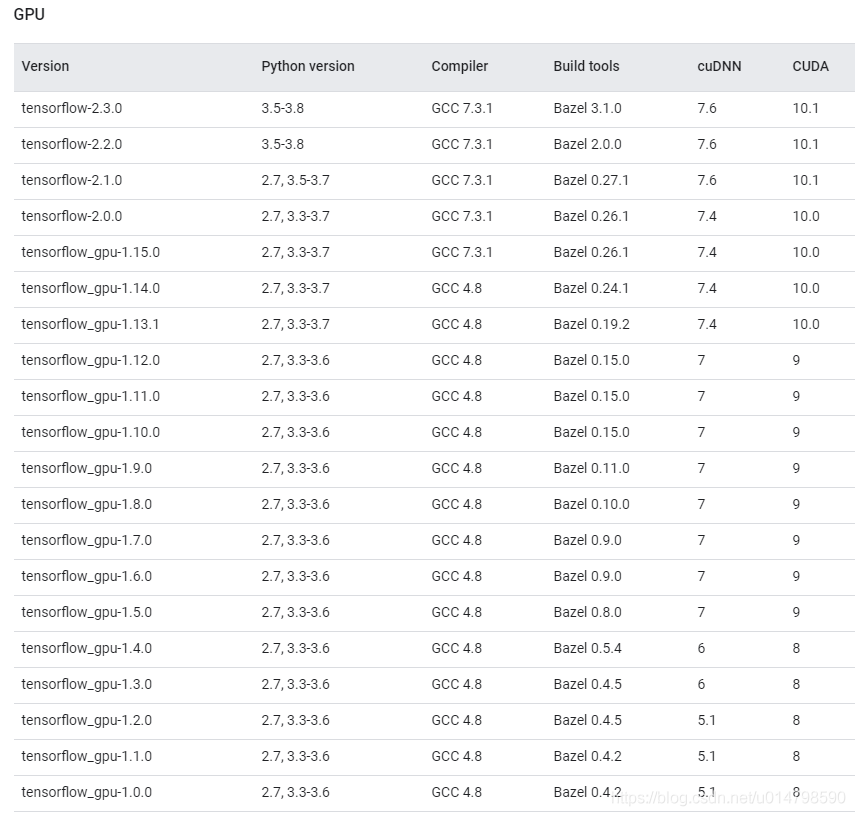Click the tensorflow-2.1.0 version cell
Viewport: 855px width, 816px height.
coord(71,180)
